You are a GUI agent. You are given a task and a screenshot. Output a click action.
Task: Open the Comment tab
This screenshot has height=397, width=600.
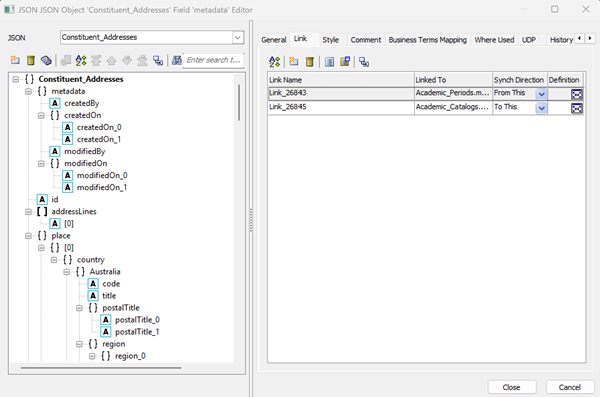(x=366, y=40)
